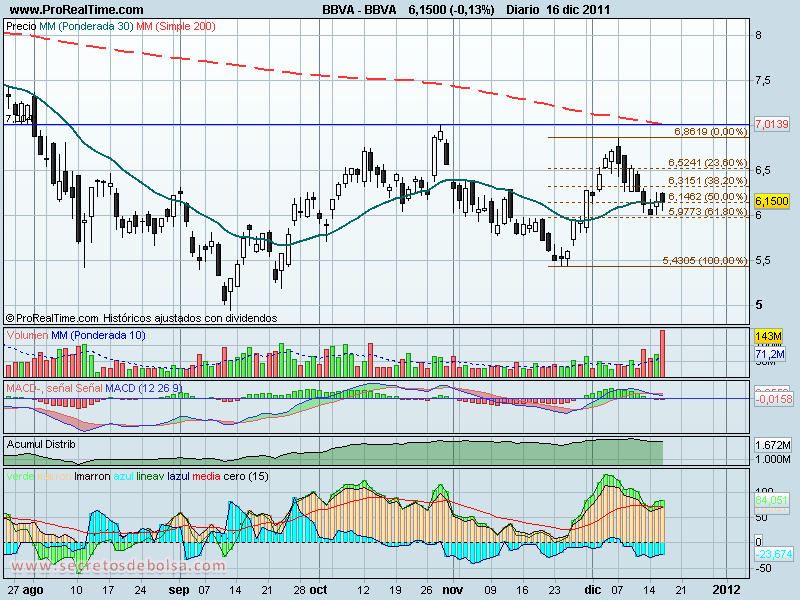Image resolution: width=800 pixels, height=600 pixels.
Task: Click the dic month label on time axis
Action: point(593,590)
